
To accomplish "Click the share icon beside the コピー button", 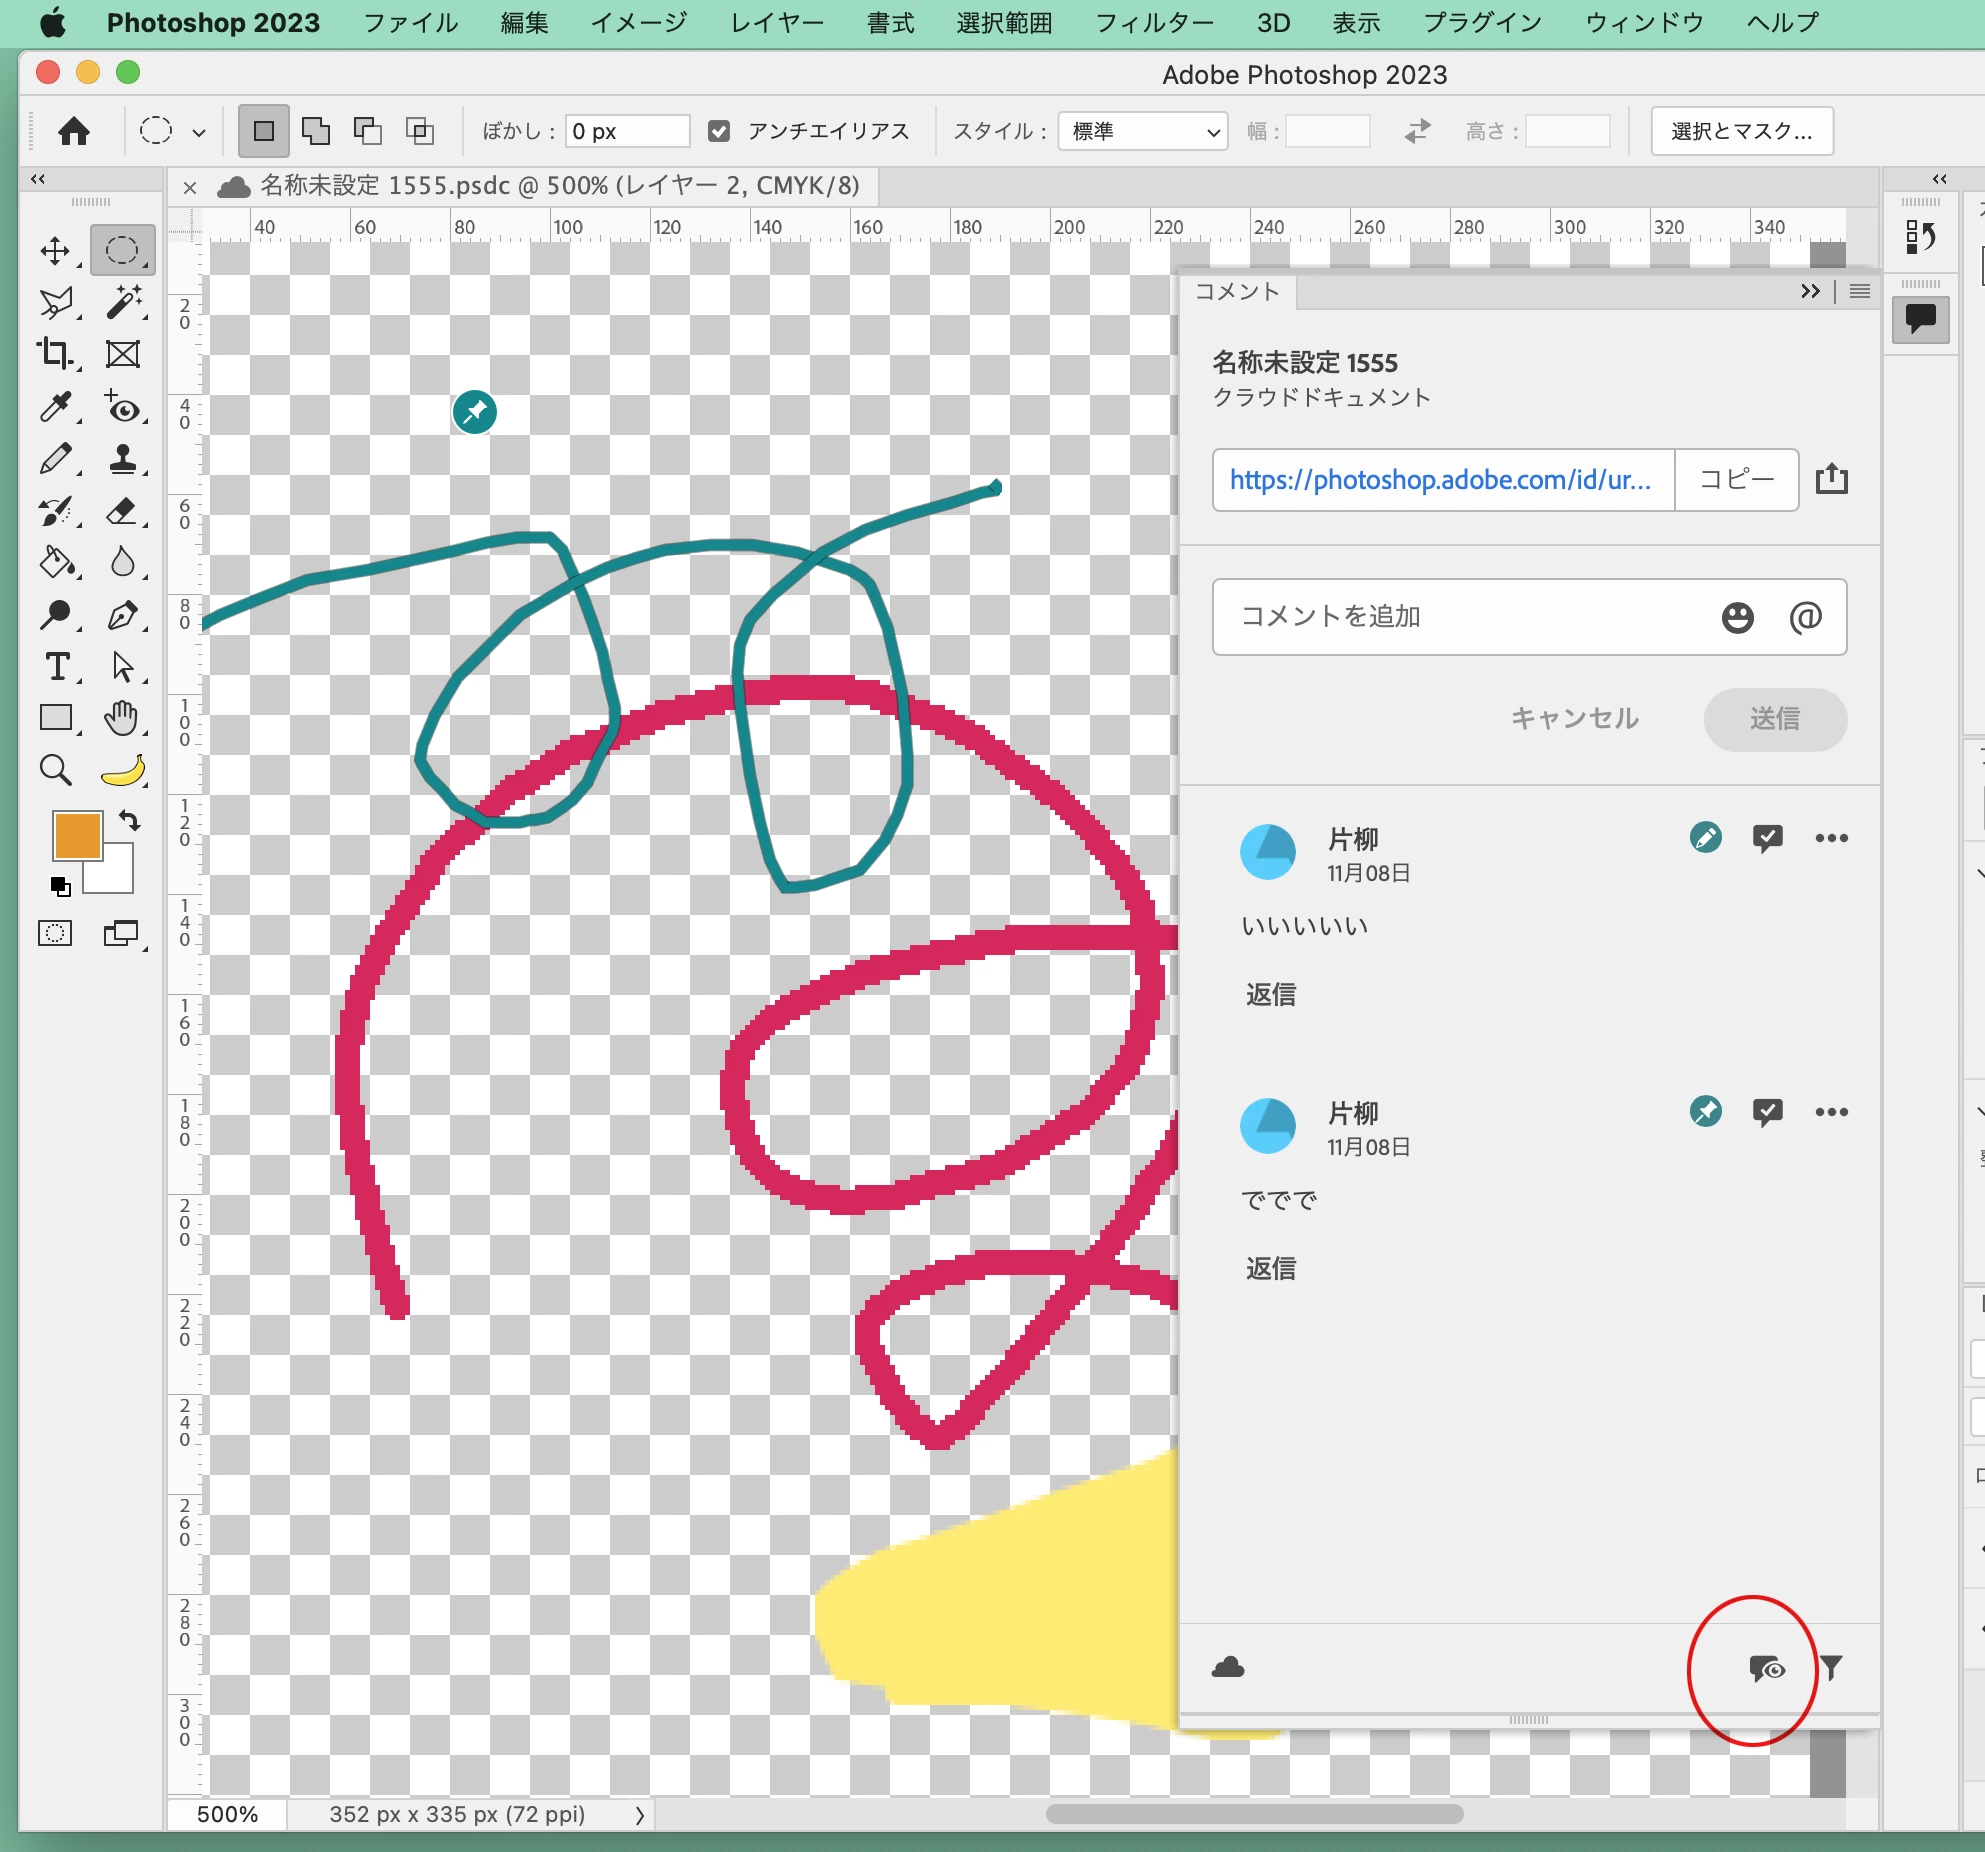I will click(x=1831, y=479).
